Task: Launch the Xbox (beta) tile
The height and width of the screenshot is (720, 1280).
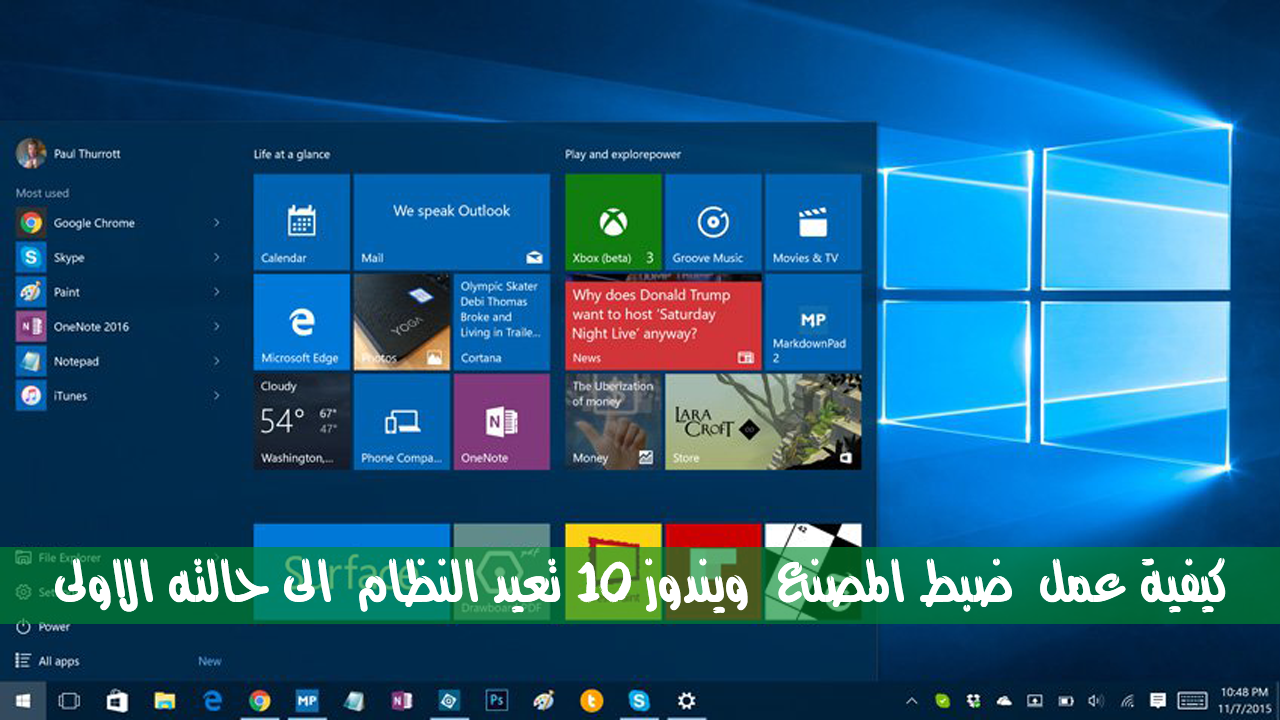Action: 613,222
